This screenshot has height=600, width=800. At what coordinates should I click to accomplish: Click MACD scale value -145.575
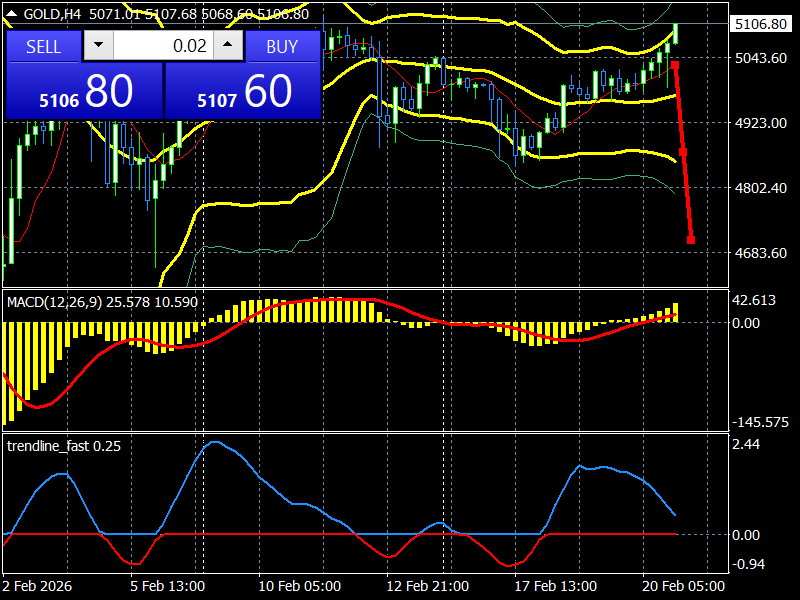[760, 422]
